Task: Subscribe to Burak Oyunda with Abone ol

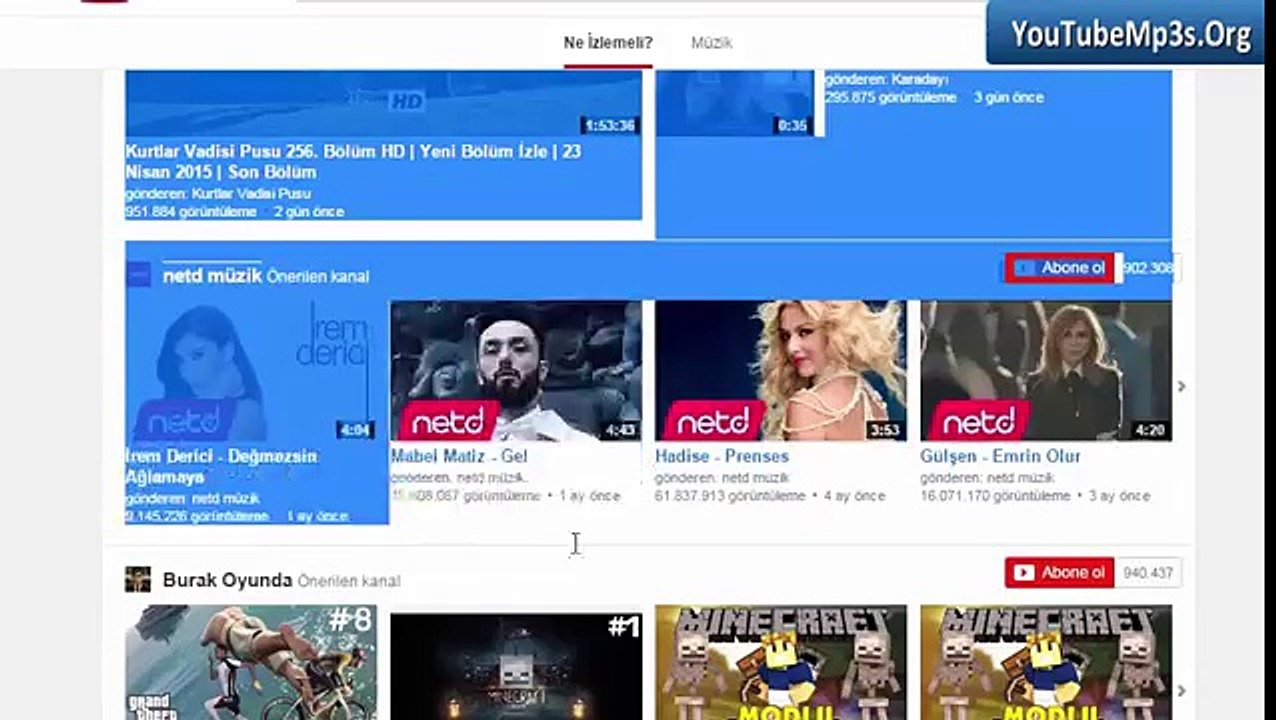Action: point(1060,573)
